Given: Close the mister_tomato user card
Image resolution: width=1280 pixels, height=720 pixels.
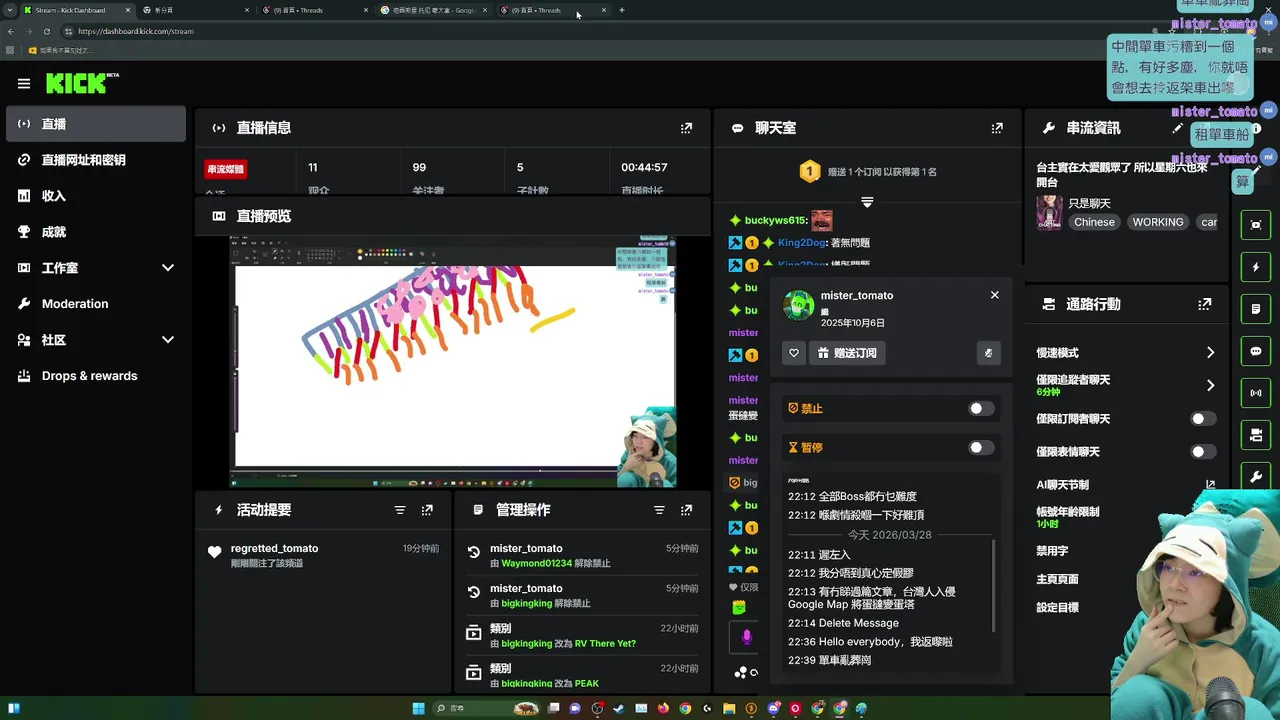Looking at the screenshot, I should pyautogui.click(x=995, y=295).
